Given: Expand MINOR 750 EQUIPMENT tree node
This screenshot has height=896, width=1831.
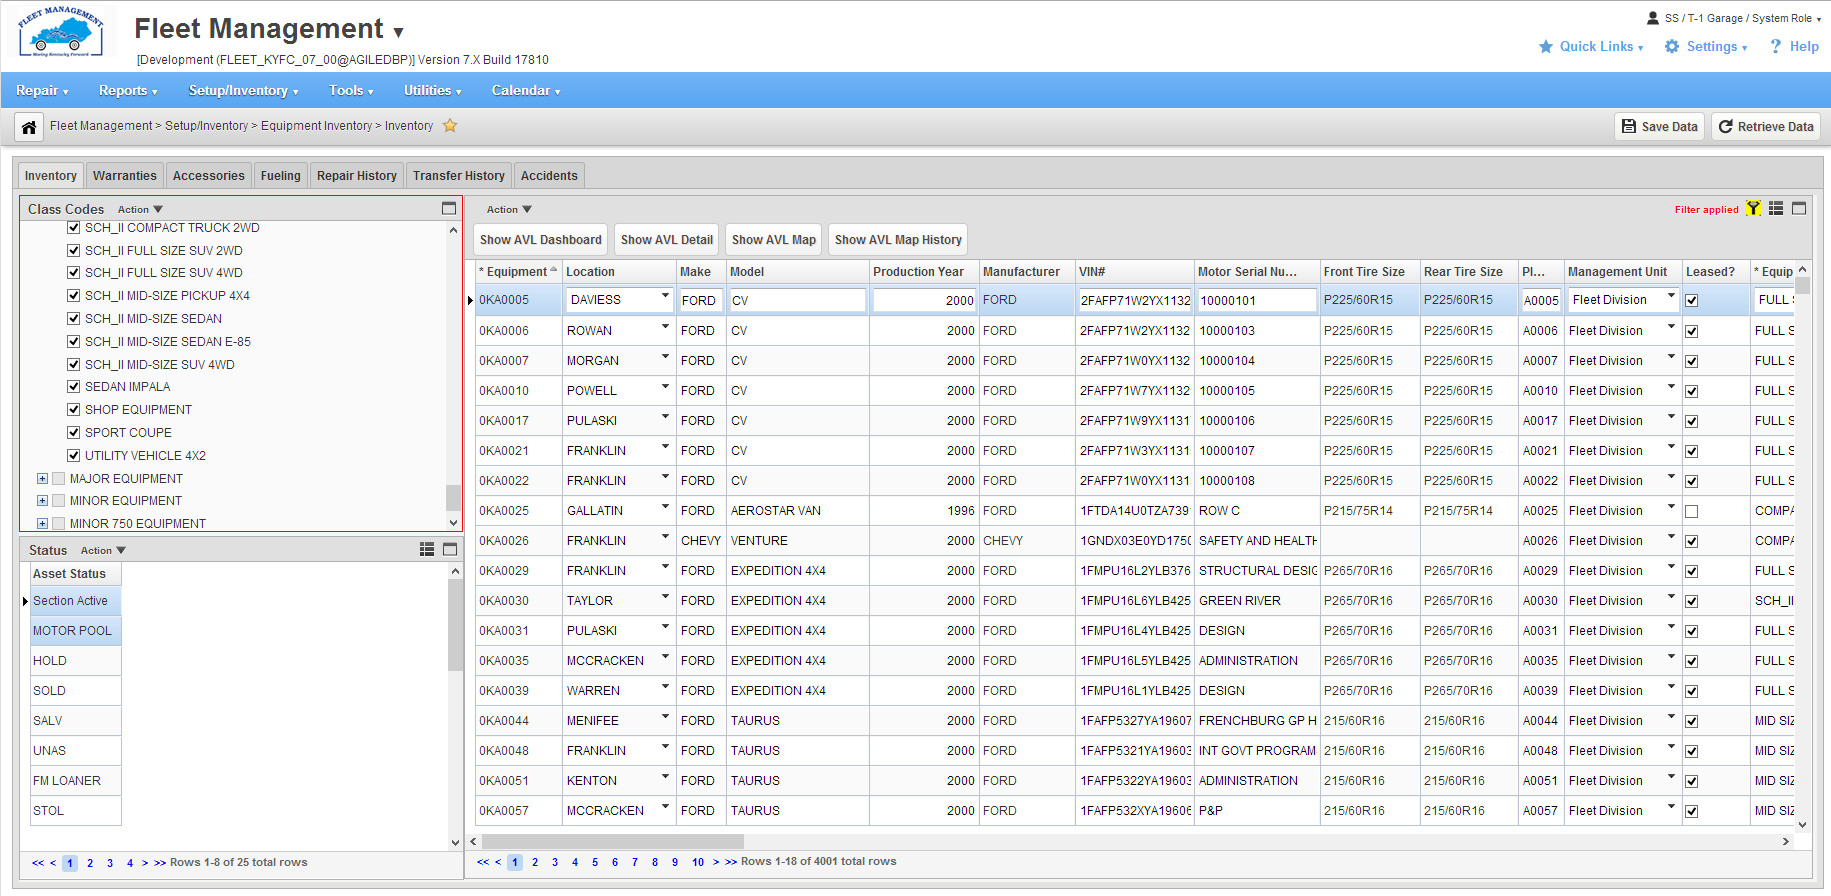Looking at the screenshot, I should pos(42,523).
